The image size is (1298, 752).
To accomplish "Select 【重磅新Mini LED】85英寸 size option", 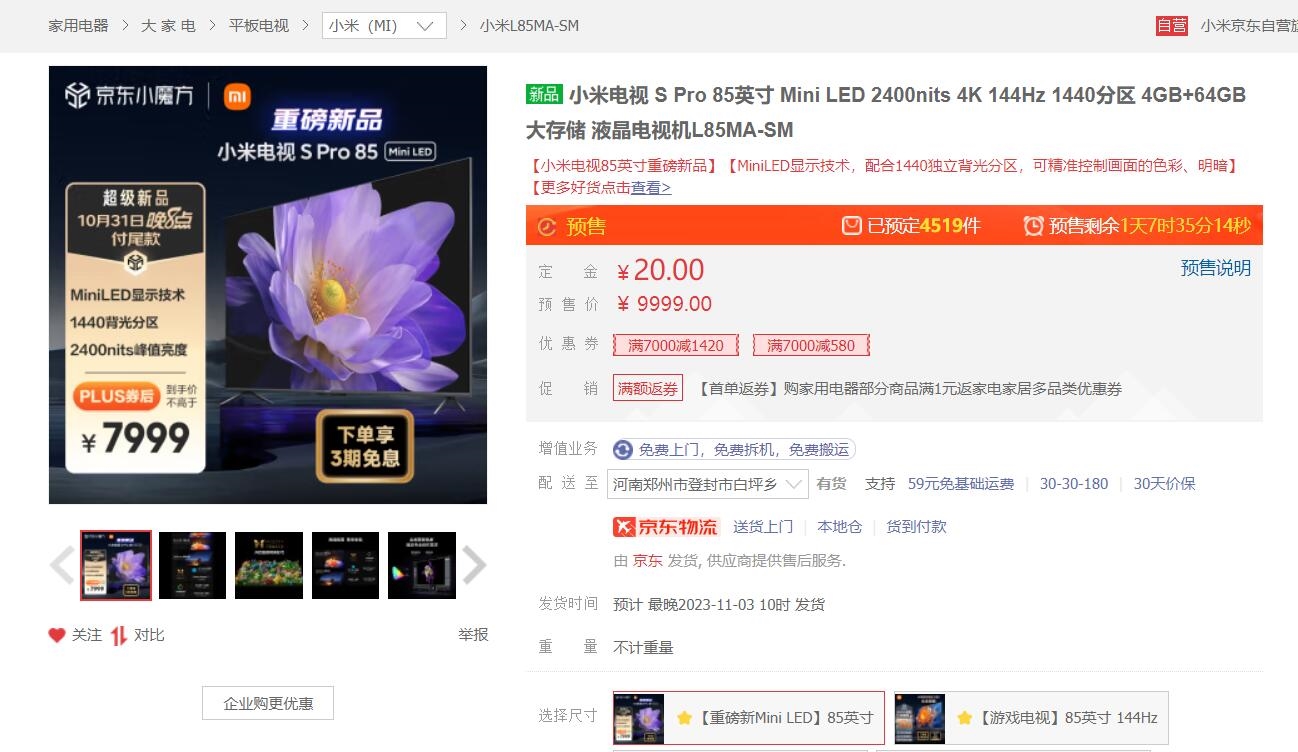I will click(x=749, y=718).
